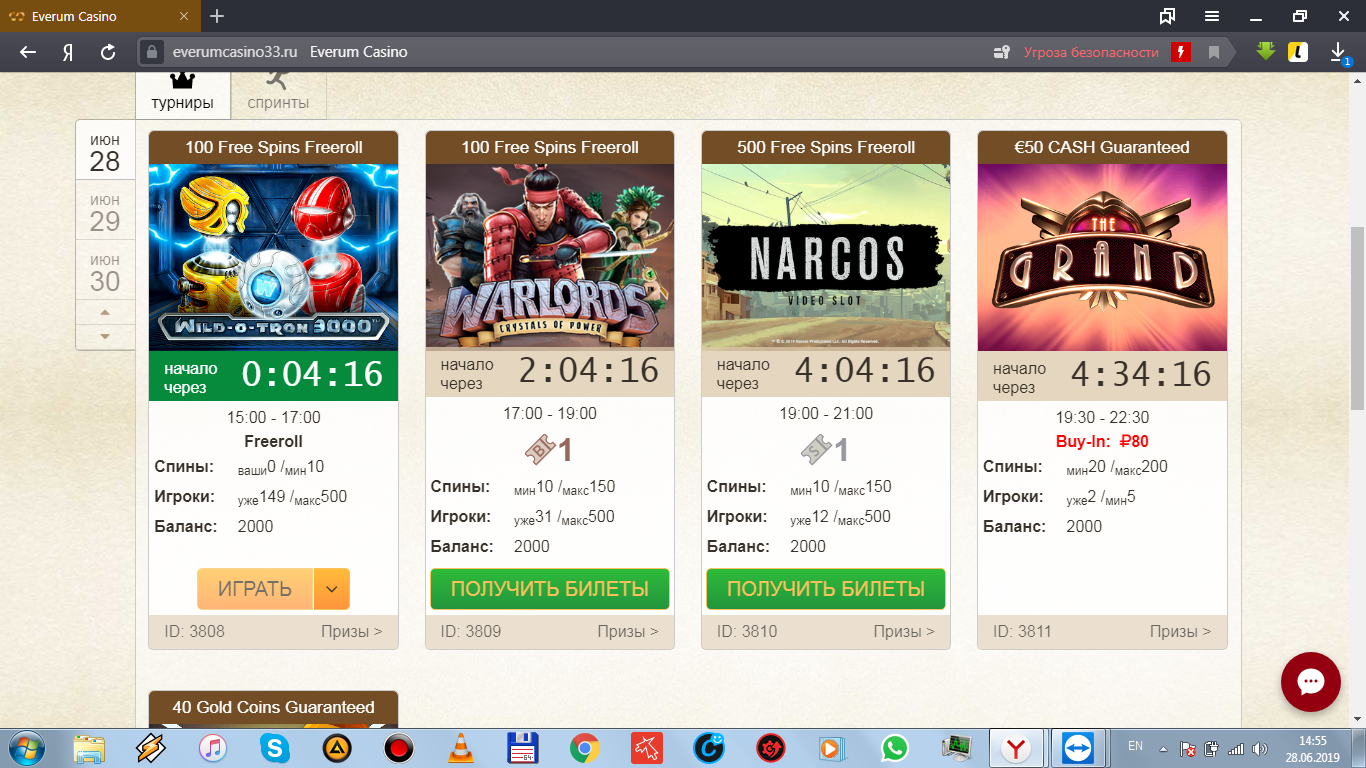Screen dimensions: 1366x768
Task: Click the silver ticket icon on Narcos card
Action: [x=814, y=451]
